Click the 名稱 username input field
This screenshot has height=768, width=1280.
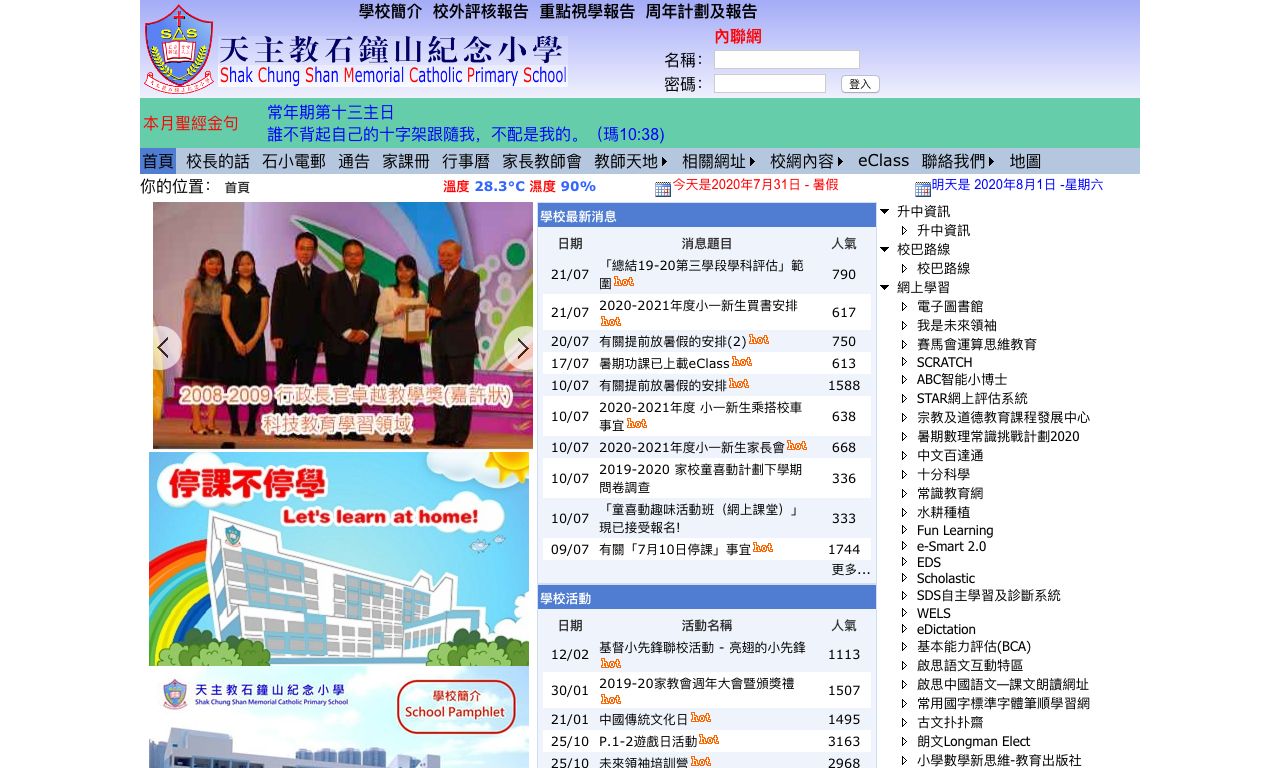pyautogui.click(x=787, y=59)
